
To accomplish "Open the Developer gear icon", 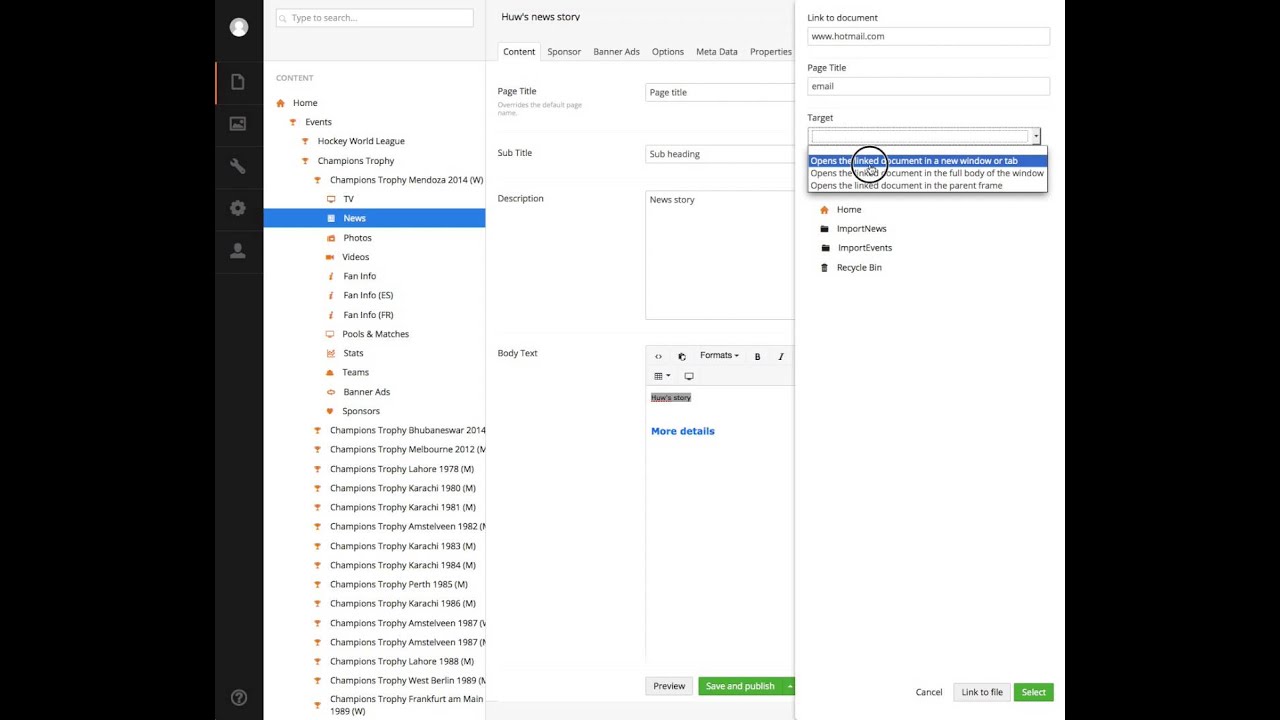I will tap(238, 208).
